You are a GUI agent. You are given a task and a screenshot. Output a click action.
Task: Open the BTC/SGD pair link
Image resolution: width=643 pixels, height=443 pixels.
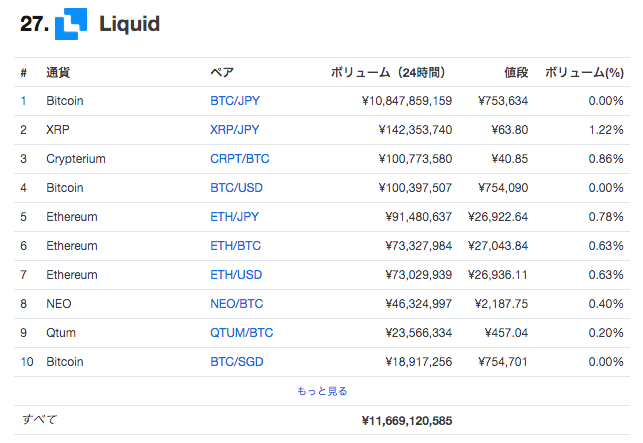click(x=237, y=362)
